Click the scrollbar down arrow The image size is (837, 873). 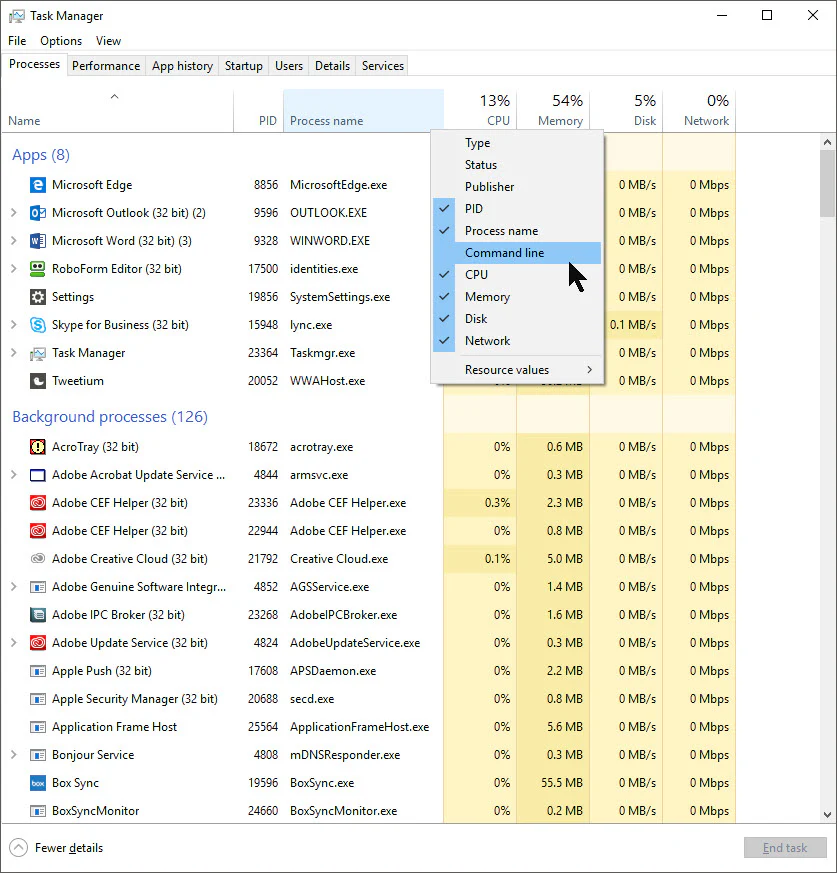pos(828,815)
